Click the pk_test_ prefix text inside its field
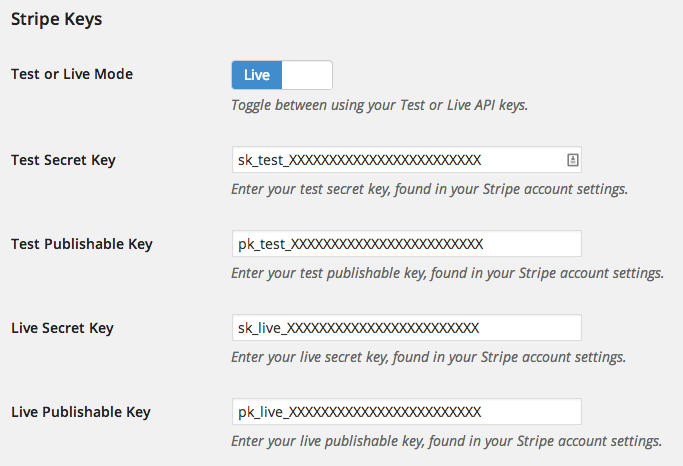Image resolution: width=683 pixels, height=466 pixels. pos(264,244)
